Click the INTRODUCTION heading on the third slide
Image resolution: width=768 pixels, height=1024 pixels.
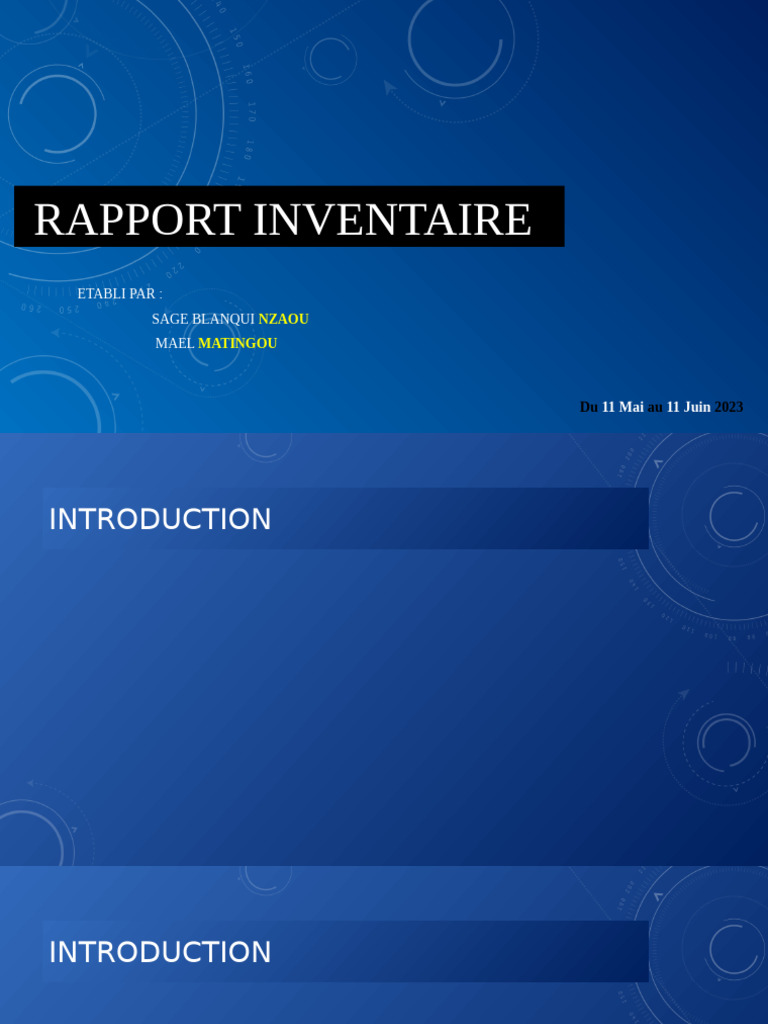pos(160,952)
